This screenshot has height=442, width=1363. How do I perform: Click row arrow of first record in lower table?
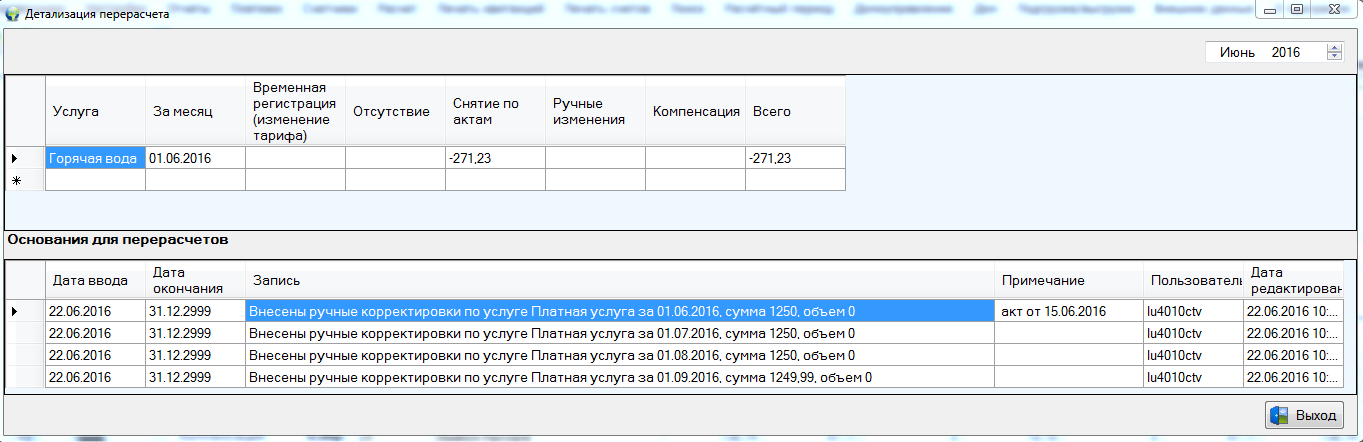[16, 311]
